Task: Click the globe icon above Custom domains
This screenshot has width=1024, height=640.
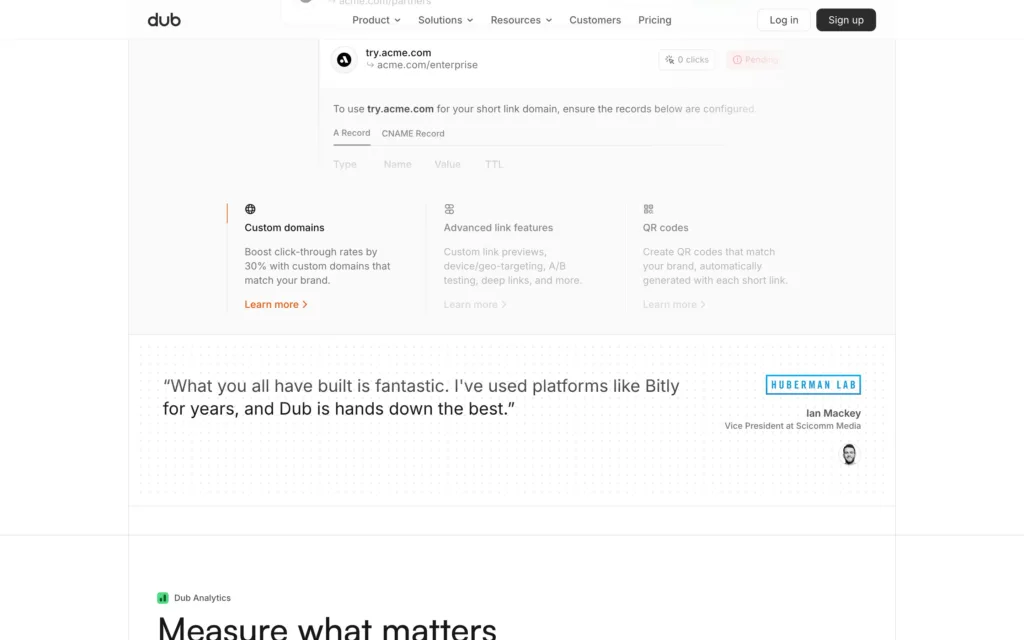Action: (x=250, y=209)
